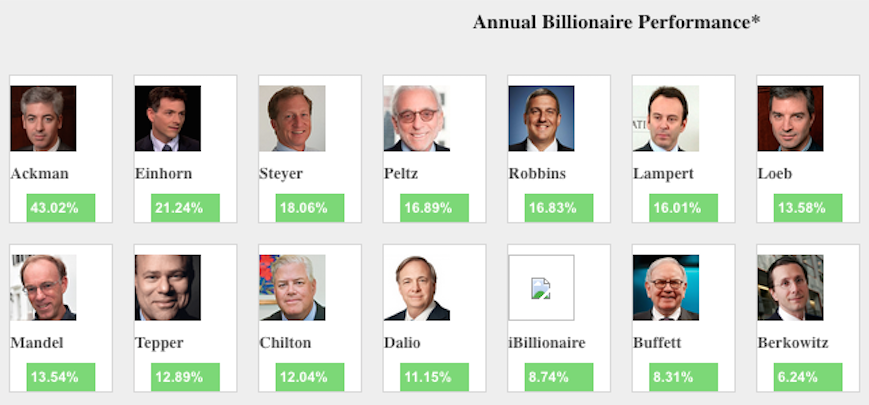Select the 8.74% iBillionaire badge

[x=559, y=377]
